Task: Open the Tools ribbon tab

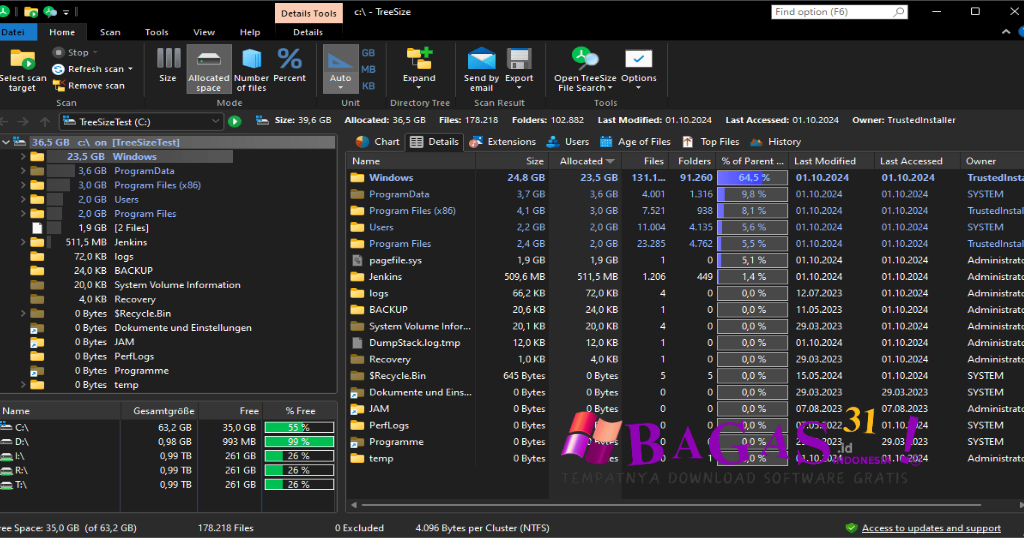Action: [157, 32]
